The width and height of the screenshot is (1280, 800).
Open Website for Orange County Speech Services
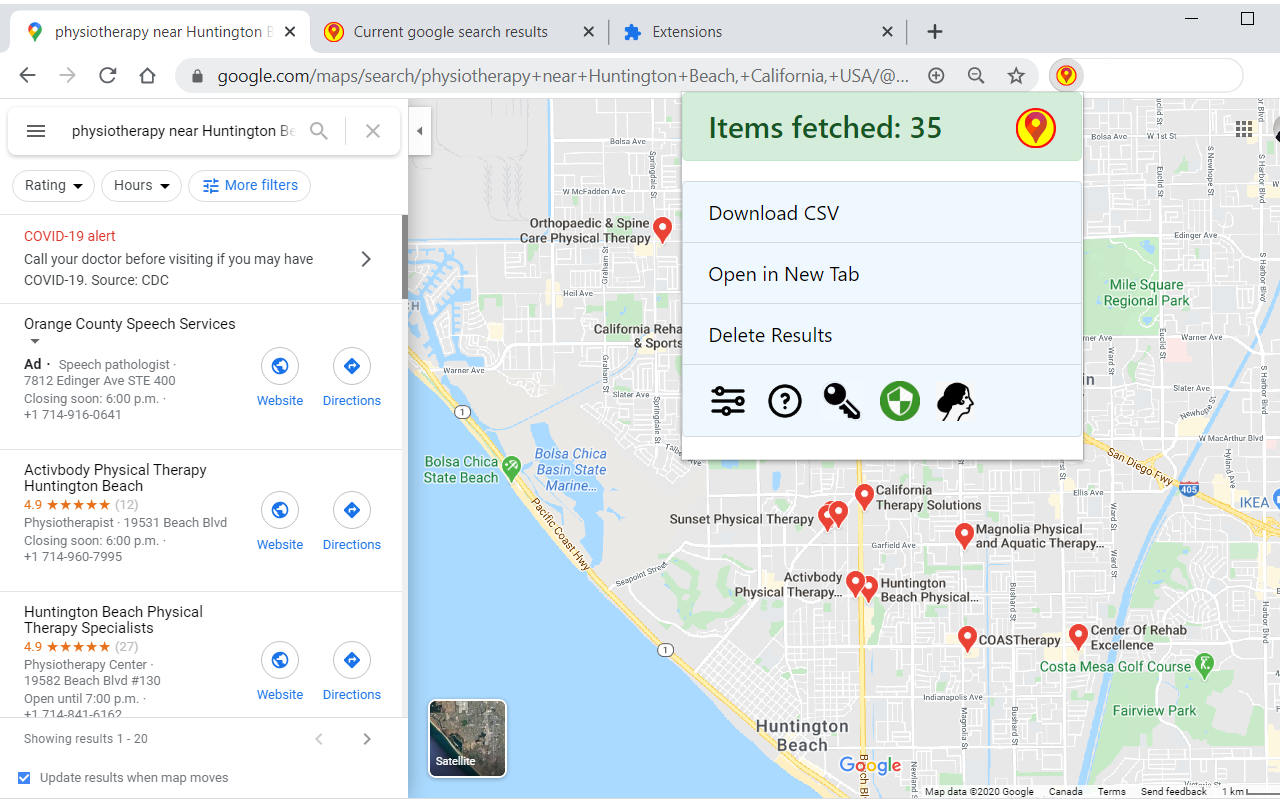(x=280, y=378)
